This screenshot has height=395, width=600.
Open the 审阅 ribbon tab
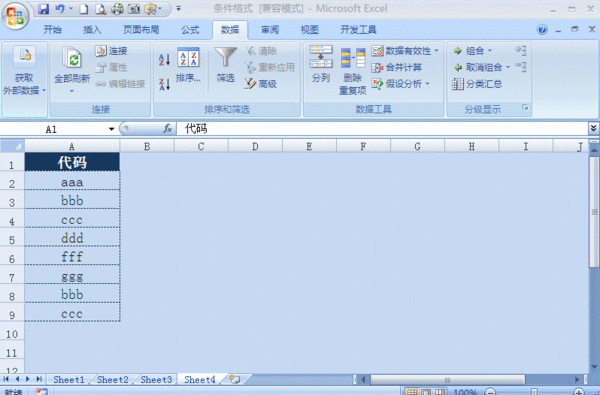(270, 30)
